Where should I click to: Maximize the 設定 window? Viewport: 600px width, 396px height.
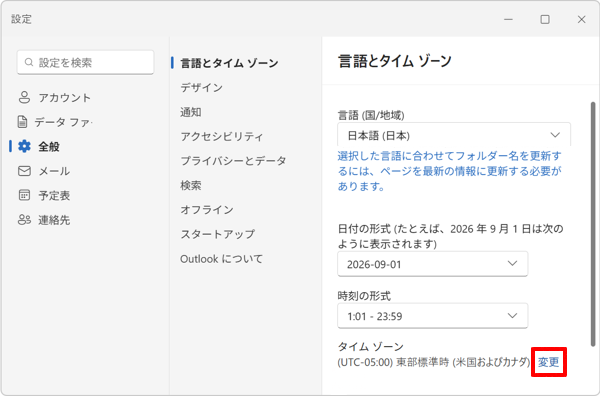pyautogui.click(x=545, y=19)
